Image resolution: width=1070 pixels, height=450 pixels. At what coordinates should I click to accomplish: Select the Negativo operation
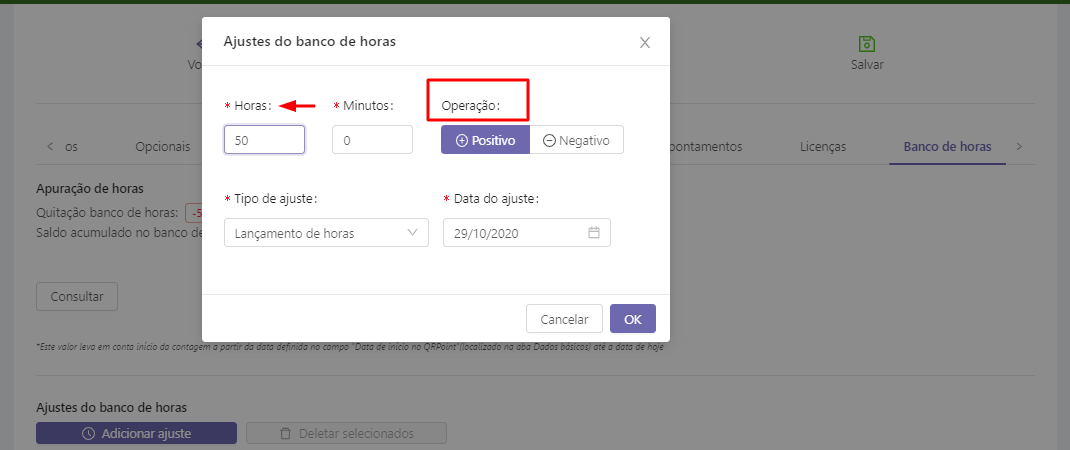(576, 141)
